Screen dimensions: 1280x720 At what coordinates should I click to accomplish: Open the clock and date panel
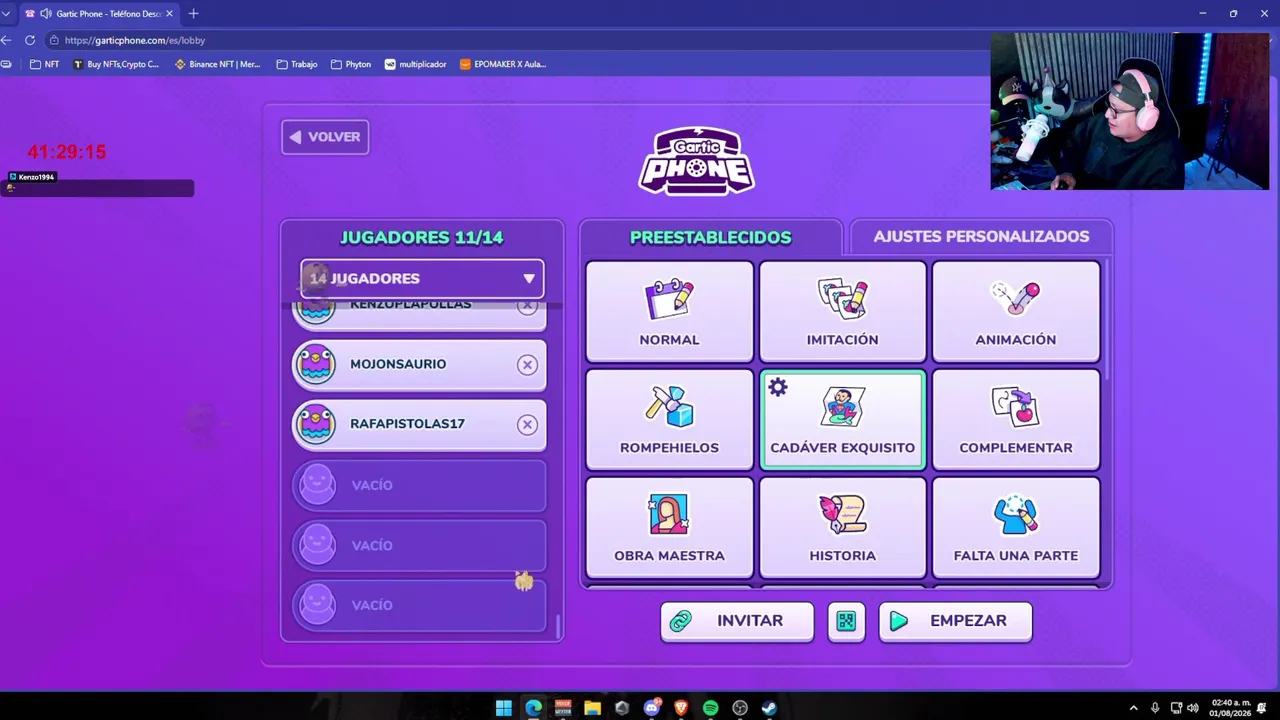point(1230,708)
